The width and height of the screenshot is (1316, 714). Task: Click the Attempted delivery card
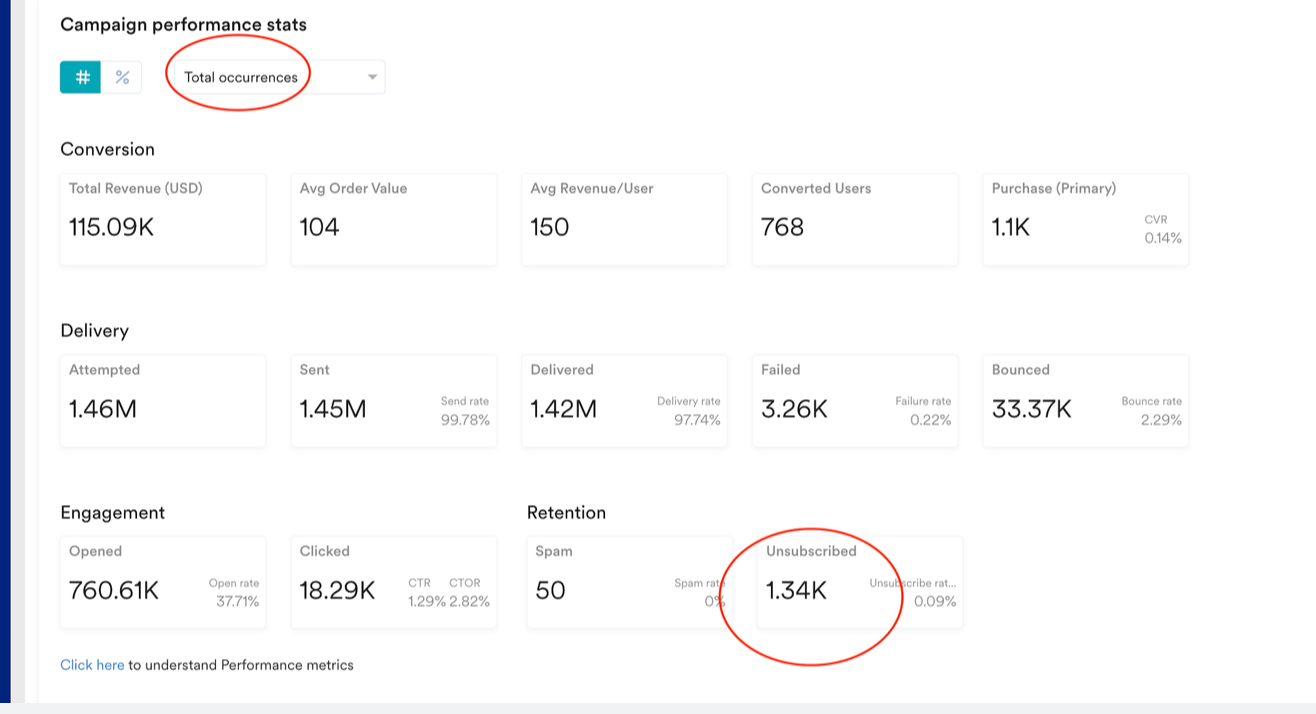pos(163,400)
